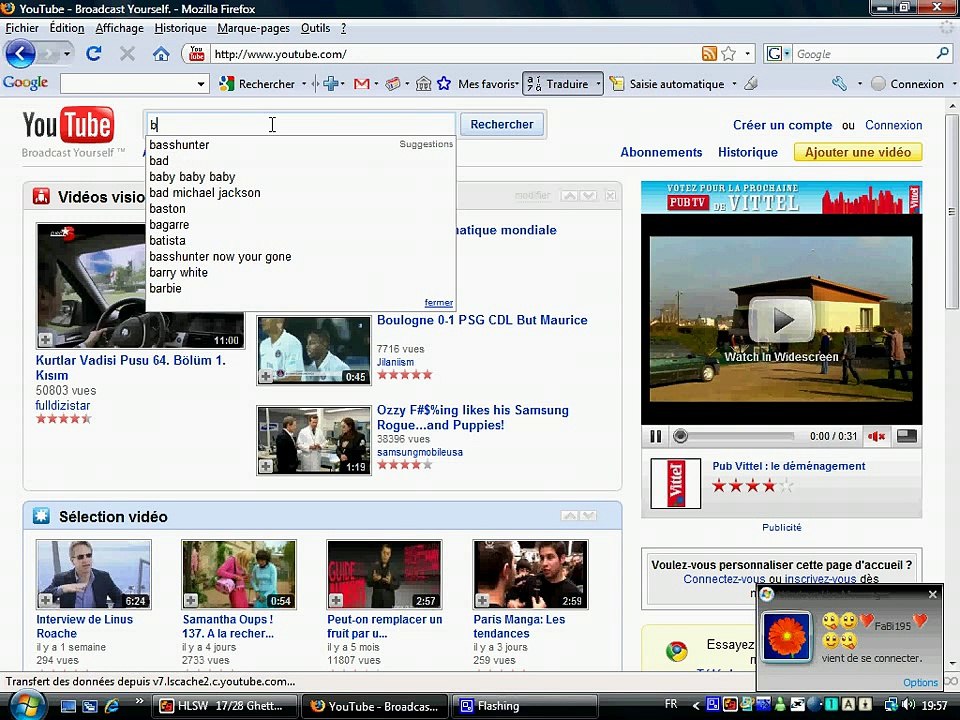Click the YouTube logo
The height and width of the screenshot is (720, 960).
68,126
